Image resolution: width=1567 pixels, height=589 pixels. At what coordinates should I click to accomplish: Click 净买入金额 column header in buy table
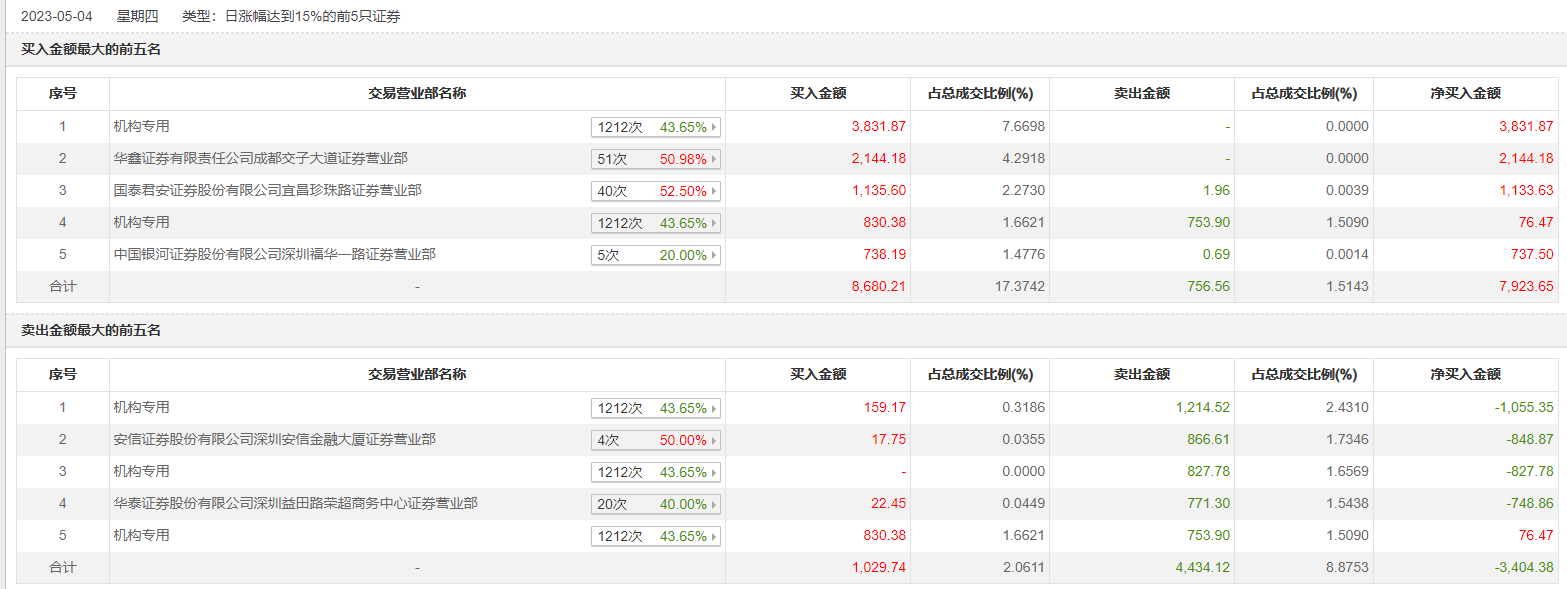(1465, 94)
